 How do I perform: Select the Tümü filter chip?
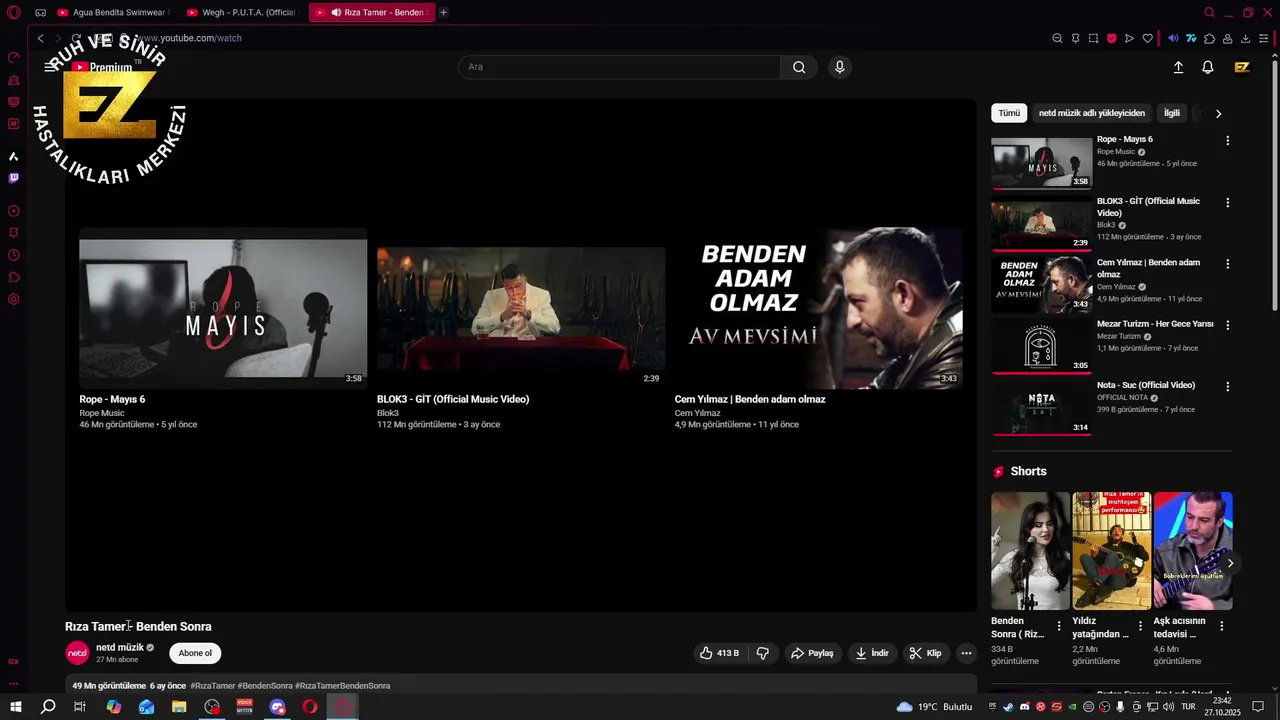point(1009,113)
